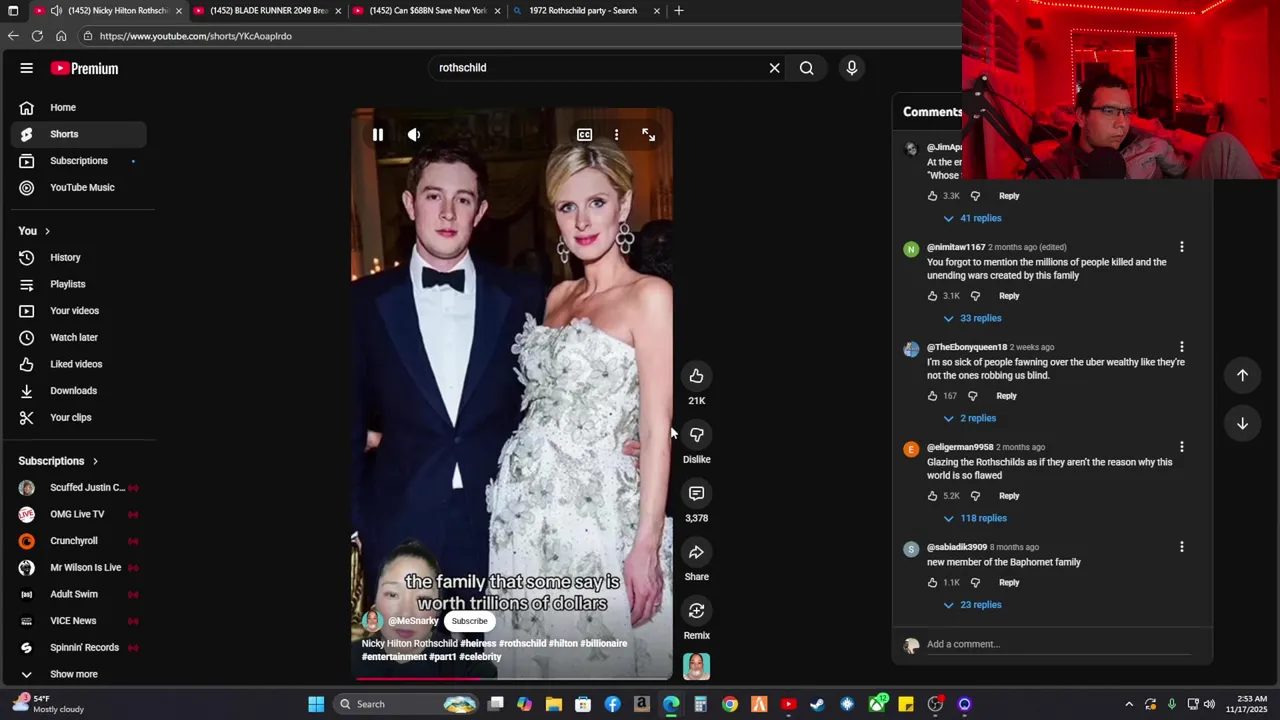
Task: Toggle closed captions on the Short
Action: 585,135
